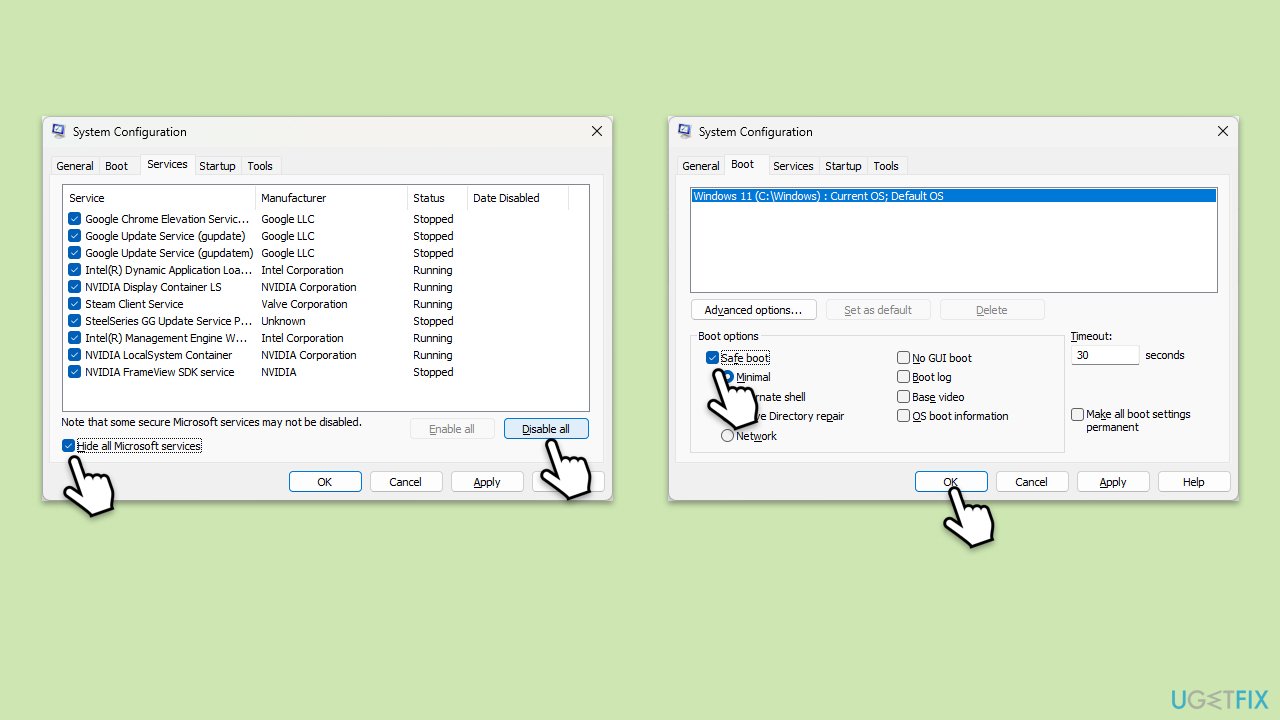Click OK in the Services window
This screenshot has height=720, width=1280.
[325, 482]
